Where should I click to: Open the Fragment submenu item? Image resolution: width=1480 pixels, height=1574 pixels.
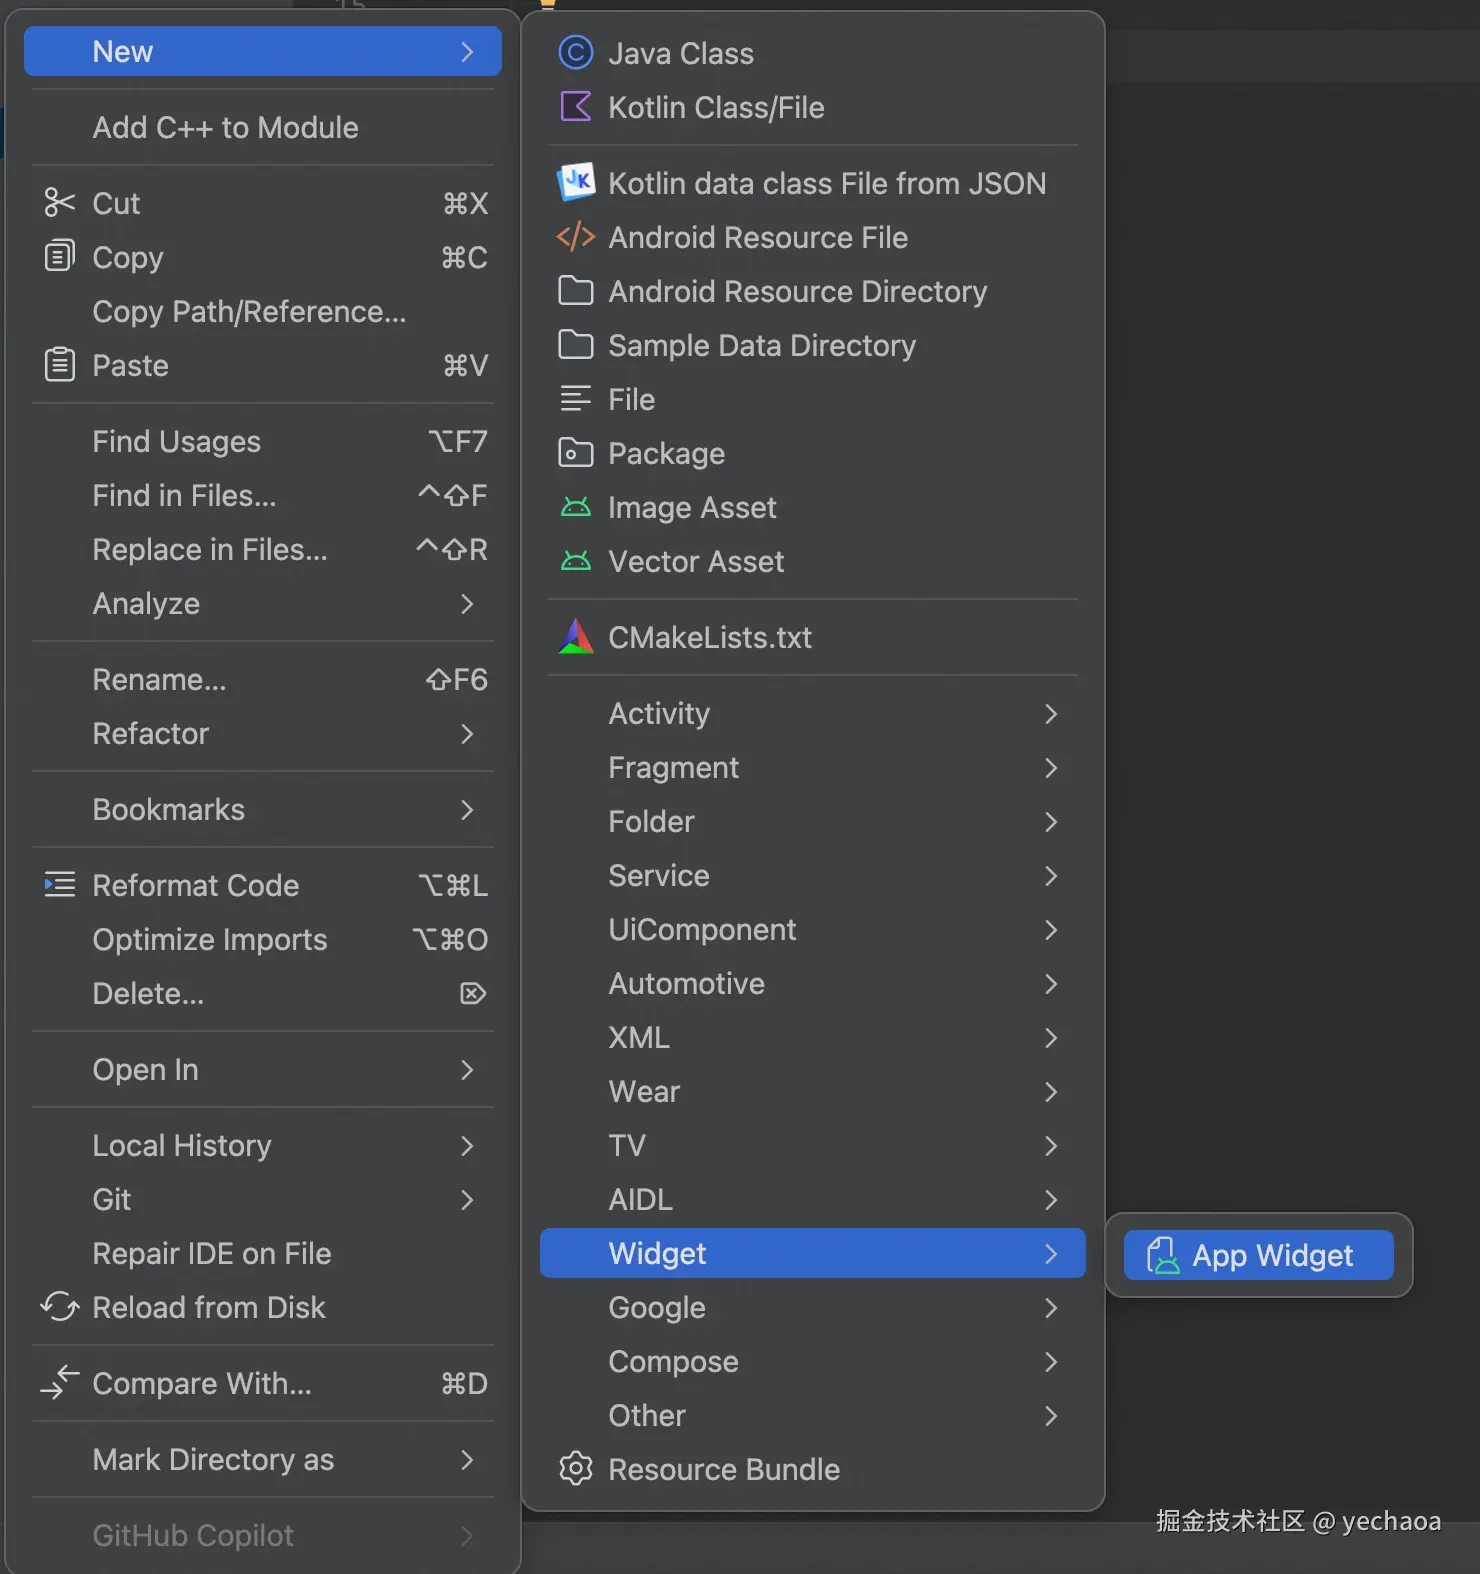[673, 768]
